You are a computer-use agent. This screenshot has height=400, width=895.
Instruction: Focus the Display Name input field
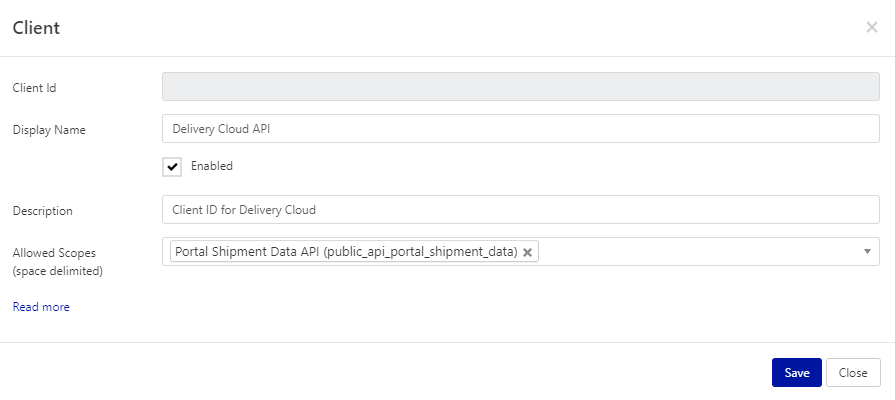[x=520, y=129]
